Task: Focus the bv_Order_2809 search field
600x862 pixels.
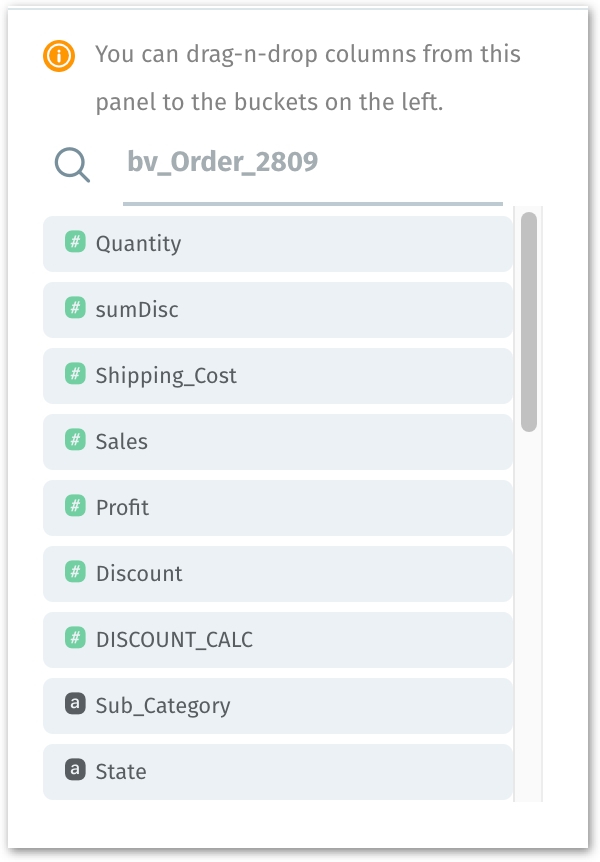Action: (312, 163)
